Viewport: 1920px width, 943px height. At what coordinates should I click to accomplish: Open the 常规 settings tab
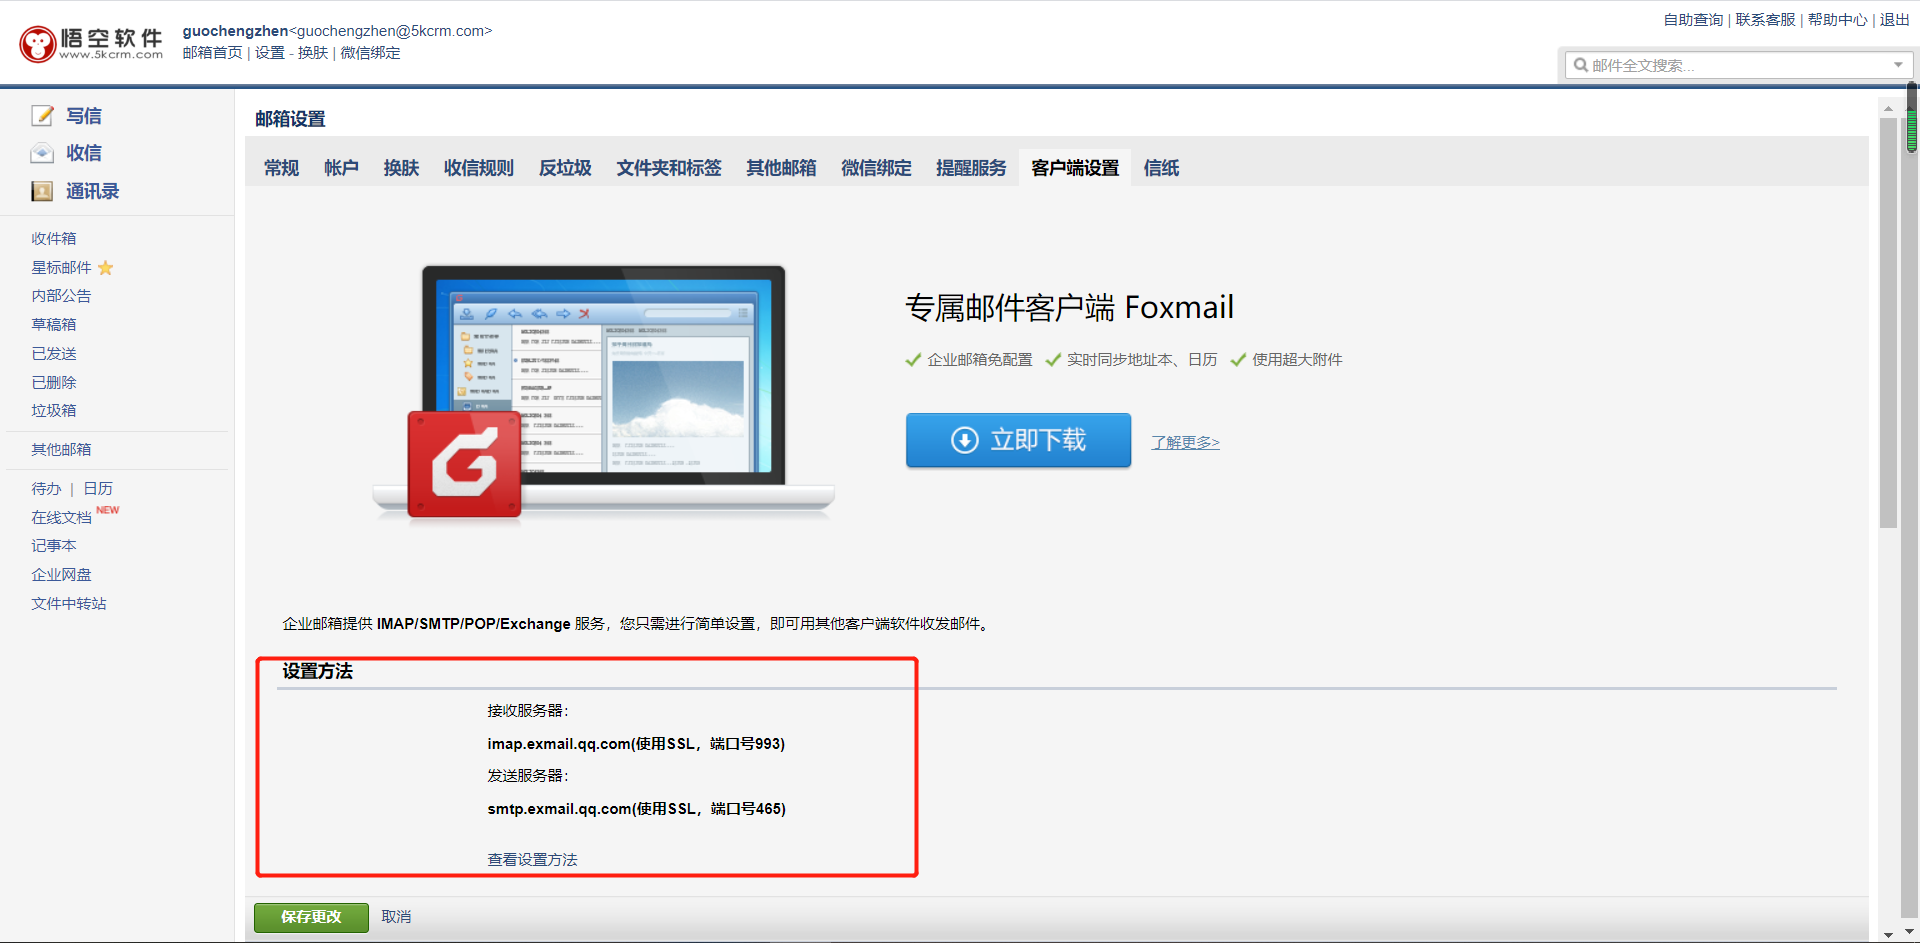pos(282,168)
